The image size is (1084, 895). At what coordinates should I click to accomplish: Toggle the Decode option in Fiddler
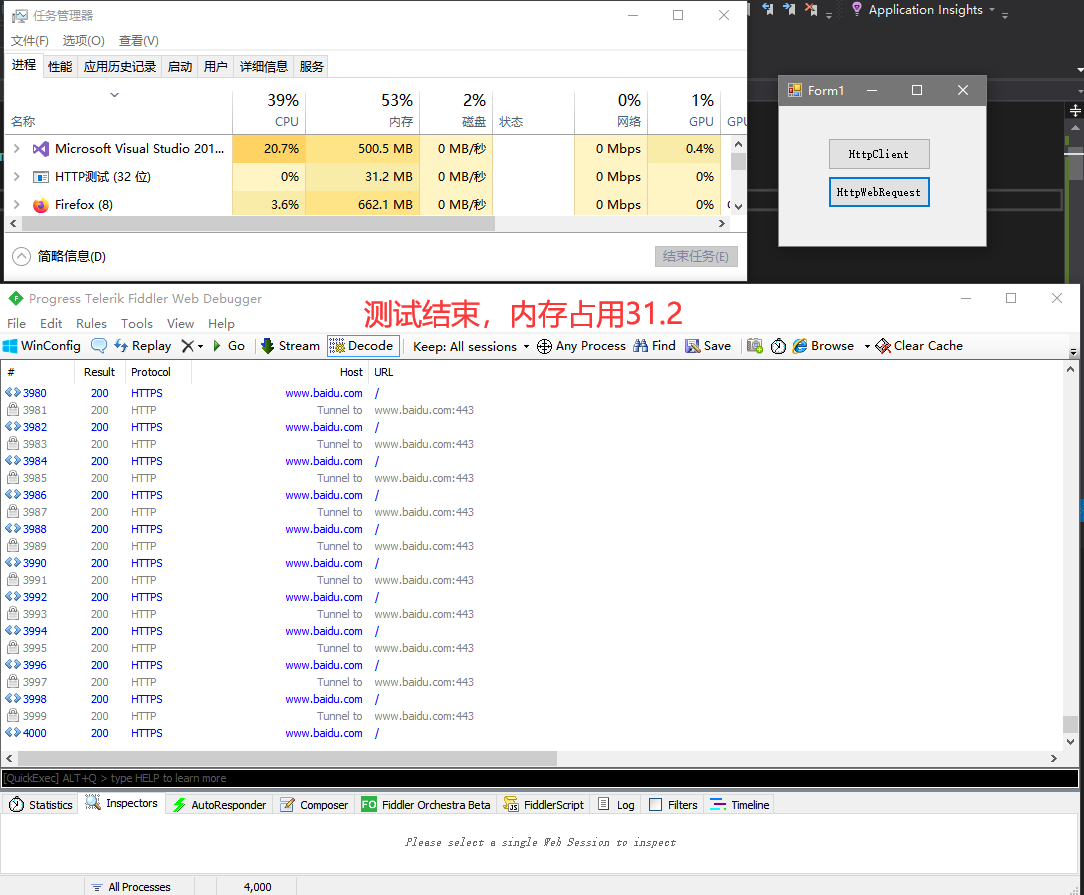pos(361,346)
